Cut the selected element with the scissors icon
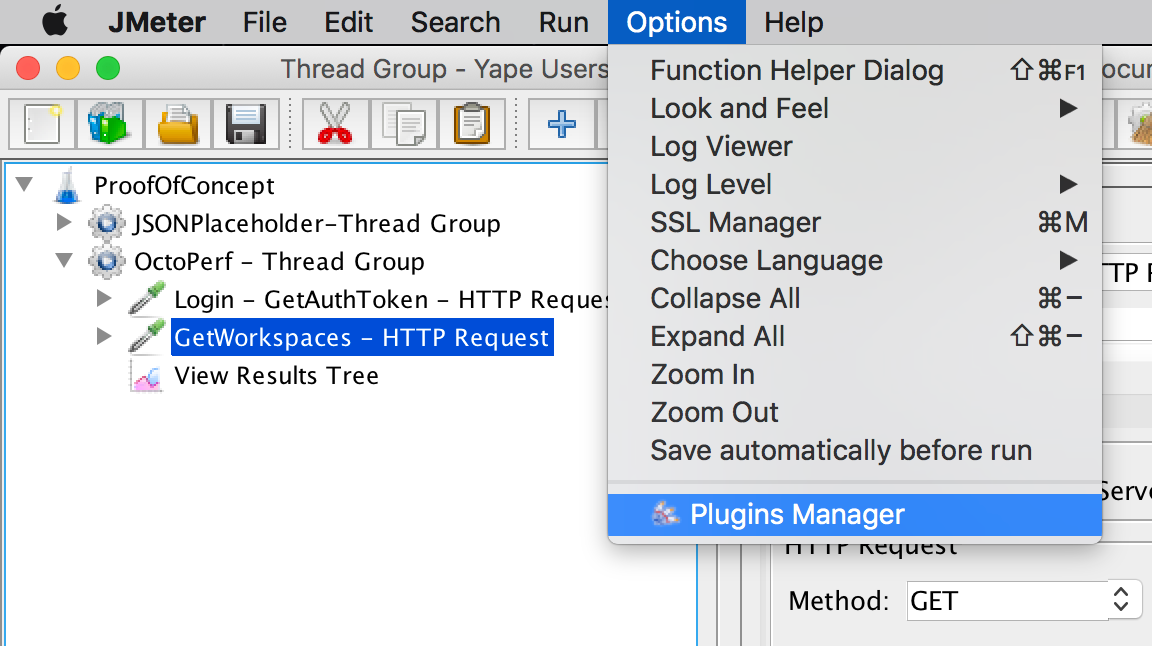The width and height of the screenshot is (1152, 646). [335, 124]
